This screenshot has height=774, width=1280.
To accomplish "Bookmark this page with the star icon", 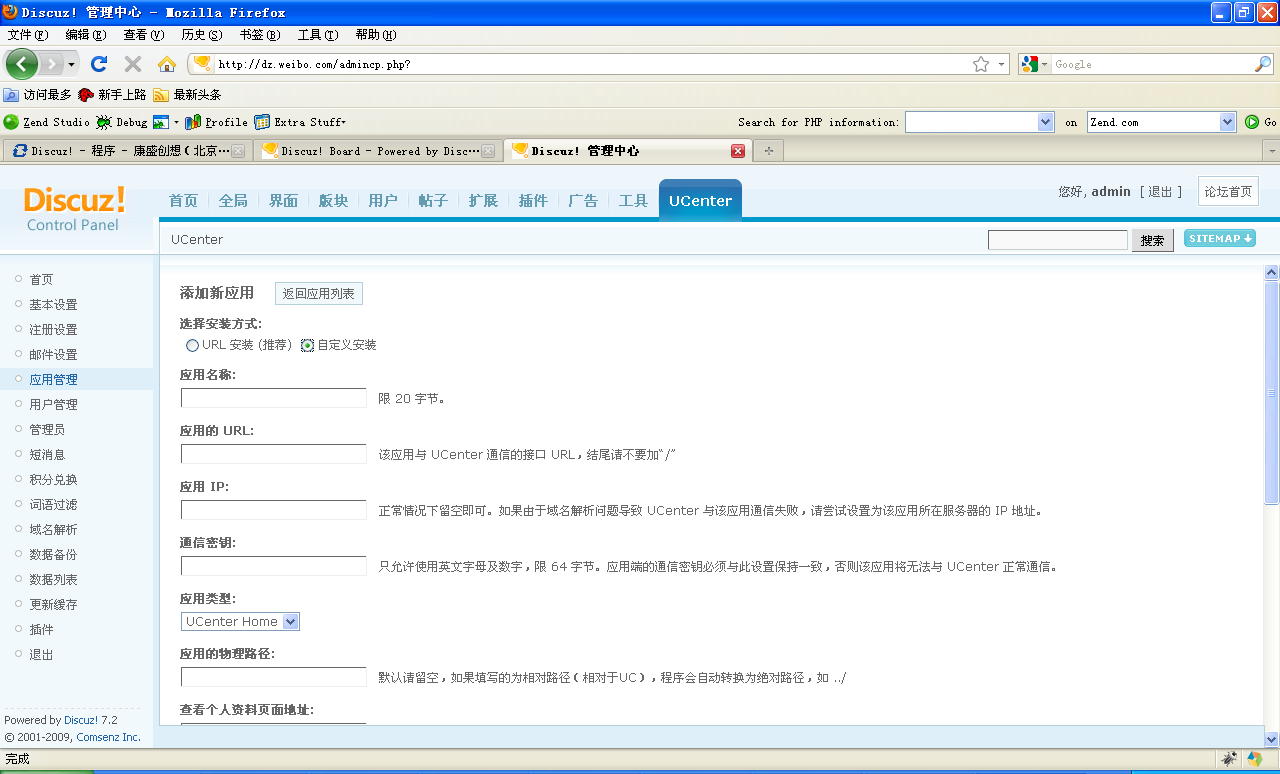I will pyautogui.click(x=981, y=64).
